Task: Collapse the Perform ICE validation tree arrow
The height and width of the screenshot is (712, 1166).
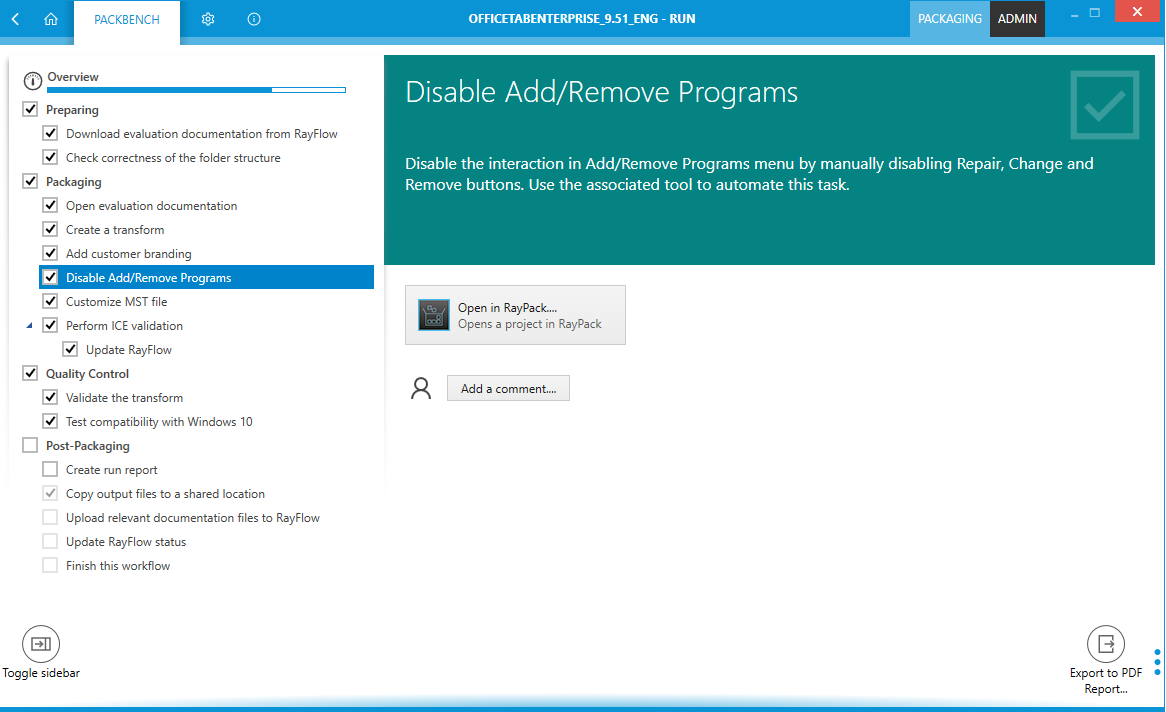Action: [x=28, y=326]
